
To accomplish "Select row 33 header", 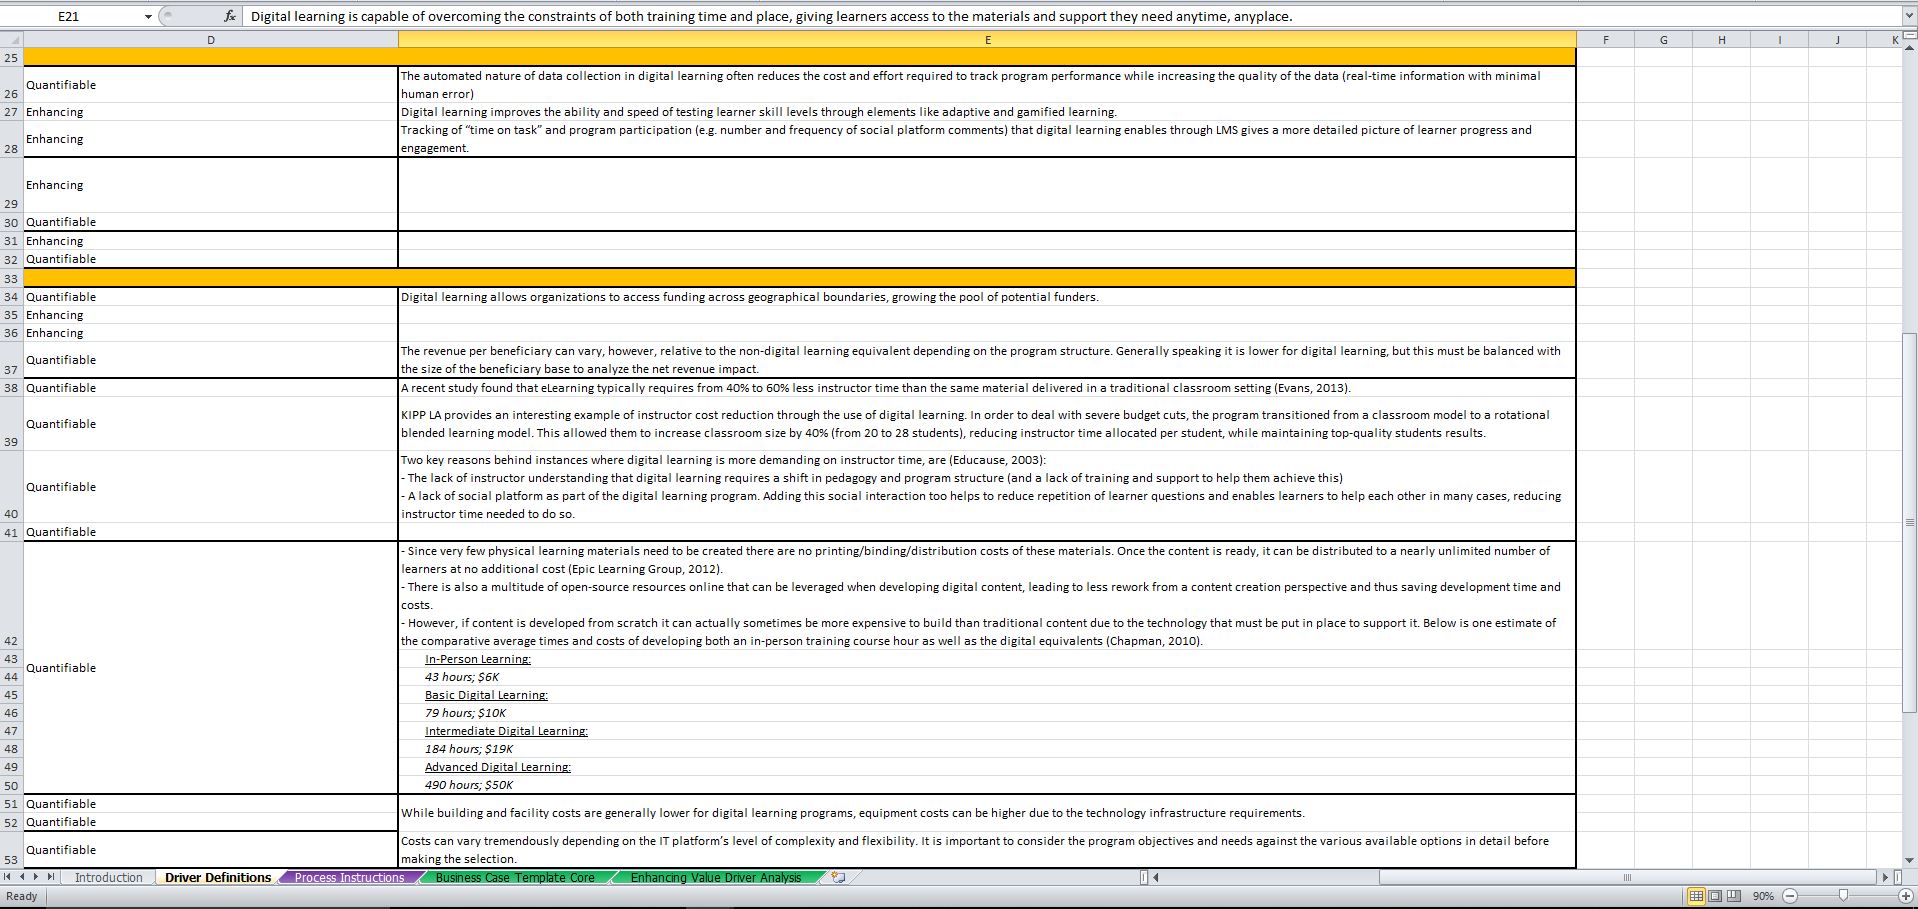I will 11,278.
